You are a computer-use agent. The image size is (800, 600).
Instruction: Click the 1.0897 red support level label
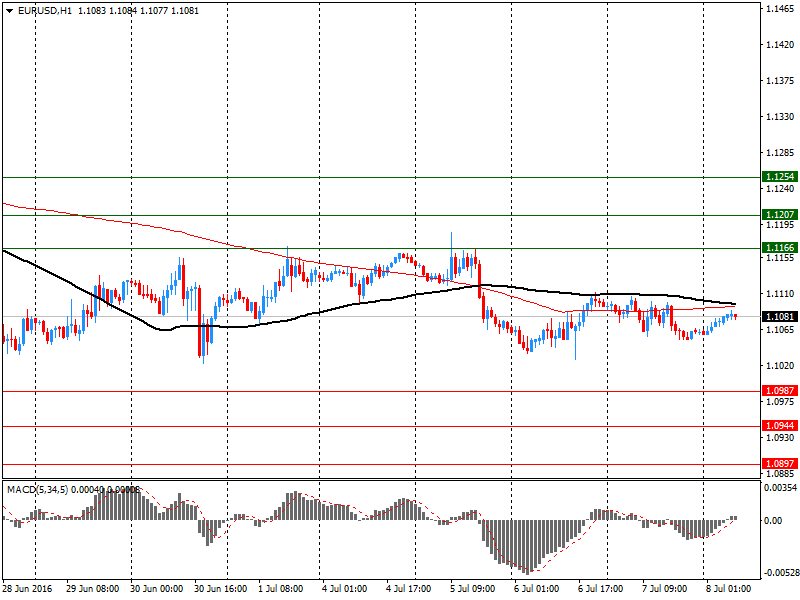point(780,464)
